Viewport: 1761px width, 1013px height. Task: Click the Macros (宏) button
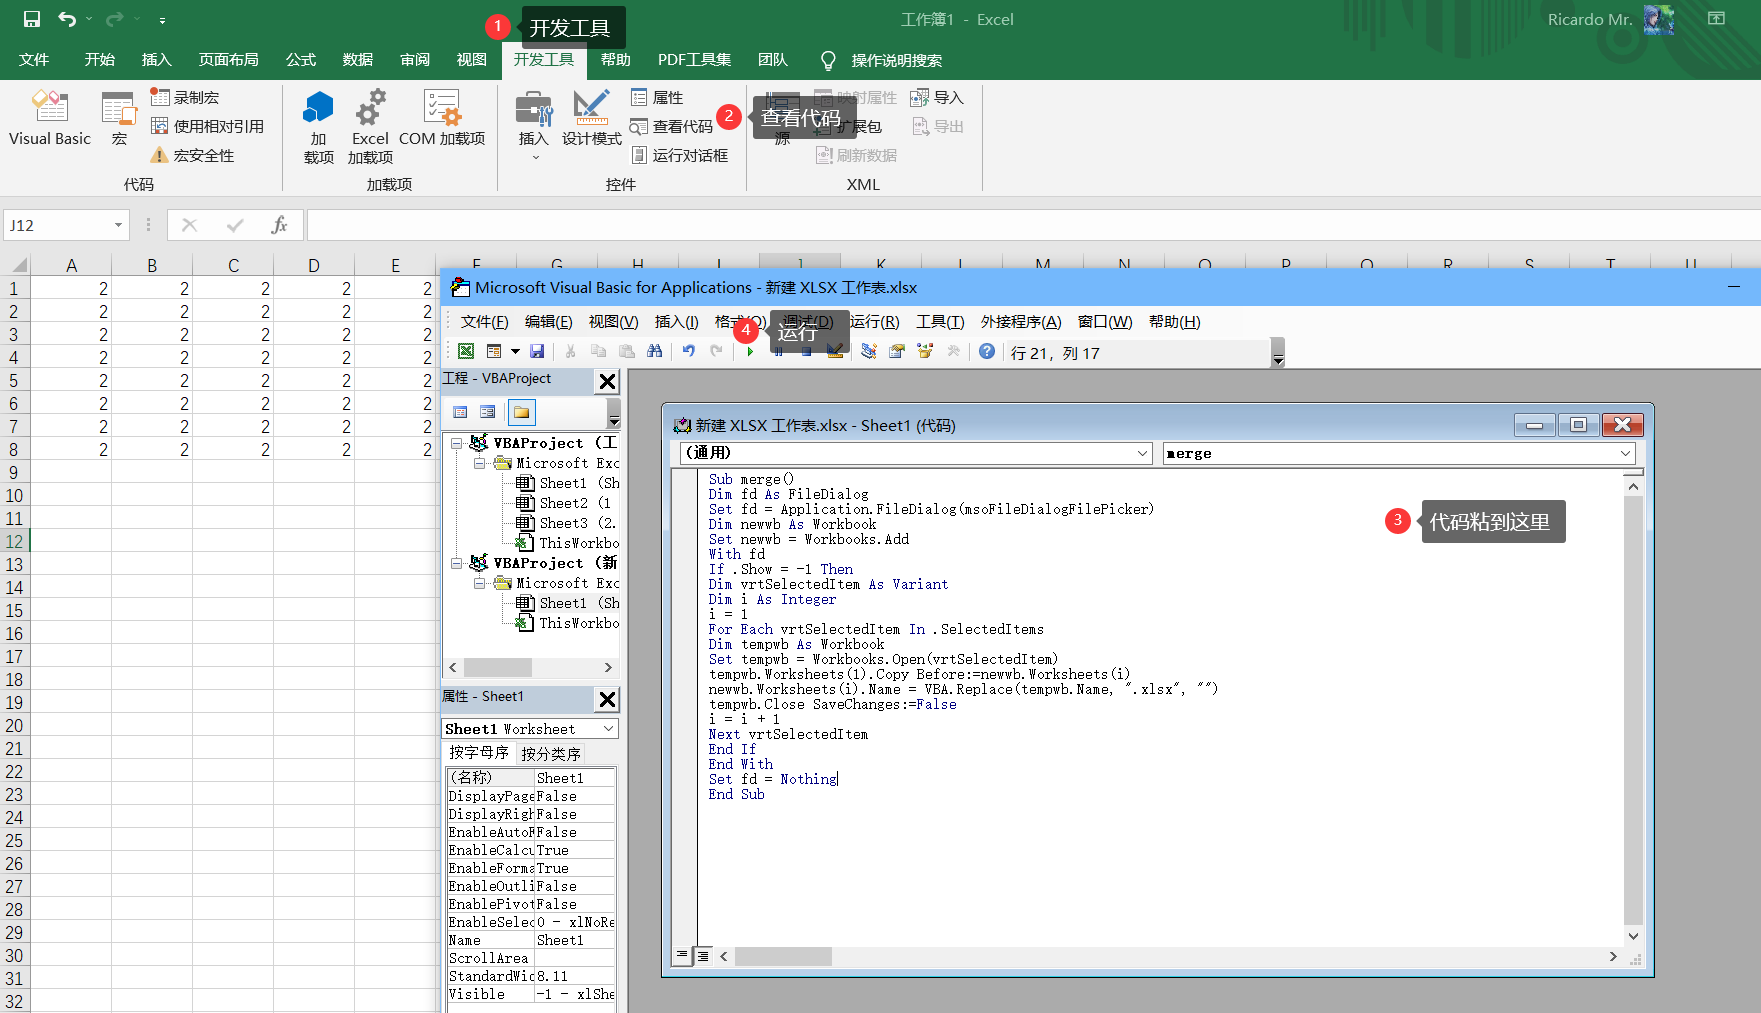(x=119, y=119)
